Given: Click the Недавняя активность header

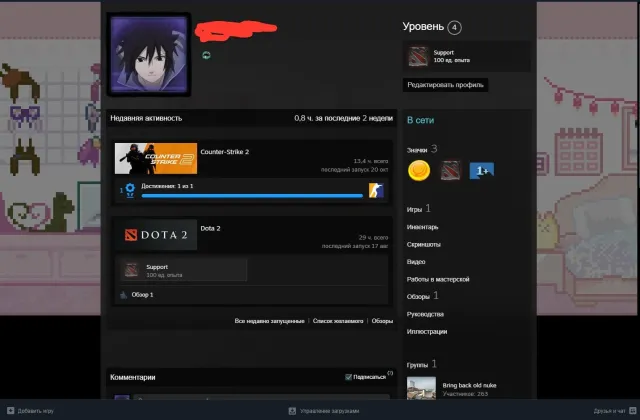Looking at the screenshot, I should point(146,118).
